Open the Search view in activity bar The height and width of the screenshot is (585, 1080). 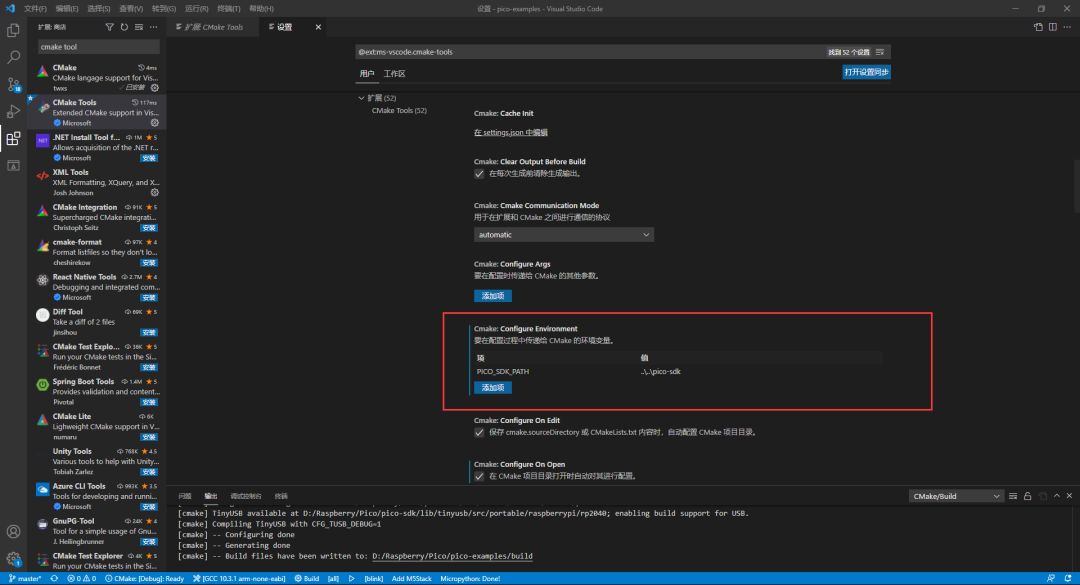pos(14,58)
